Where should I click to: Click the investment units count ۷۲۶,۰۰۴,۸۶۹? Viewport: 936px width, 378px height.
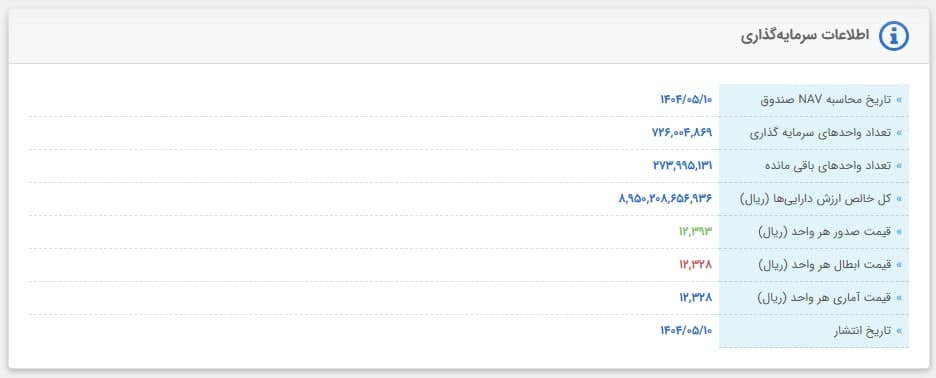click(x=682, y=133)
